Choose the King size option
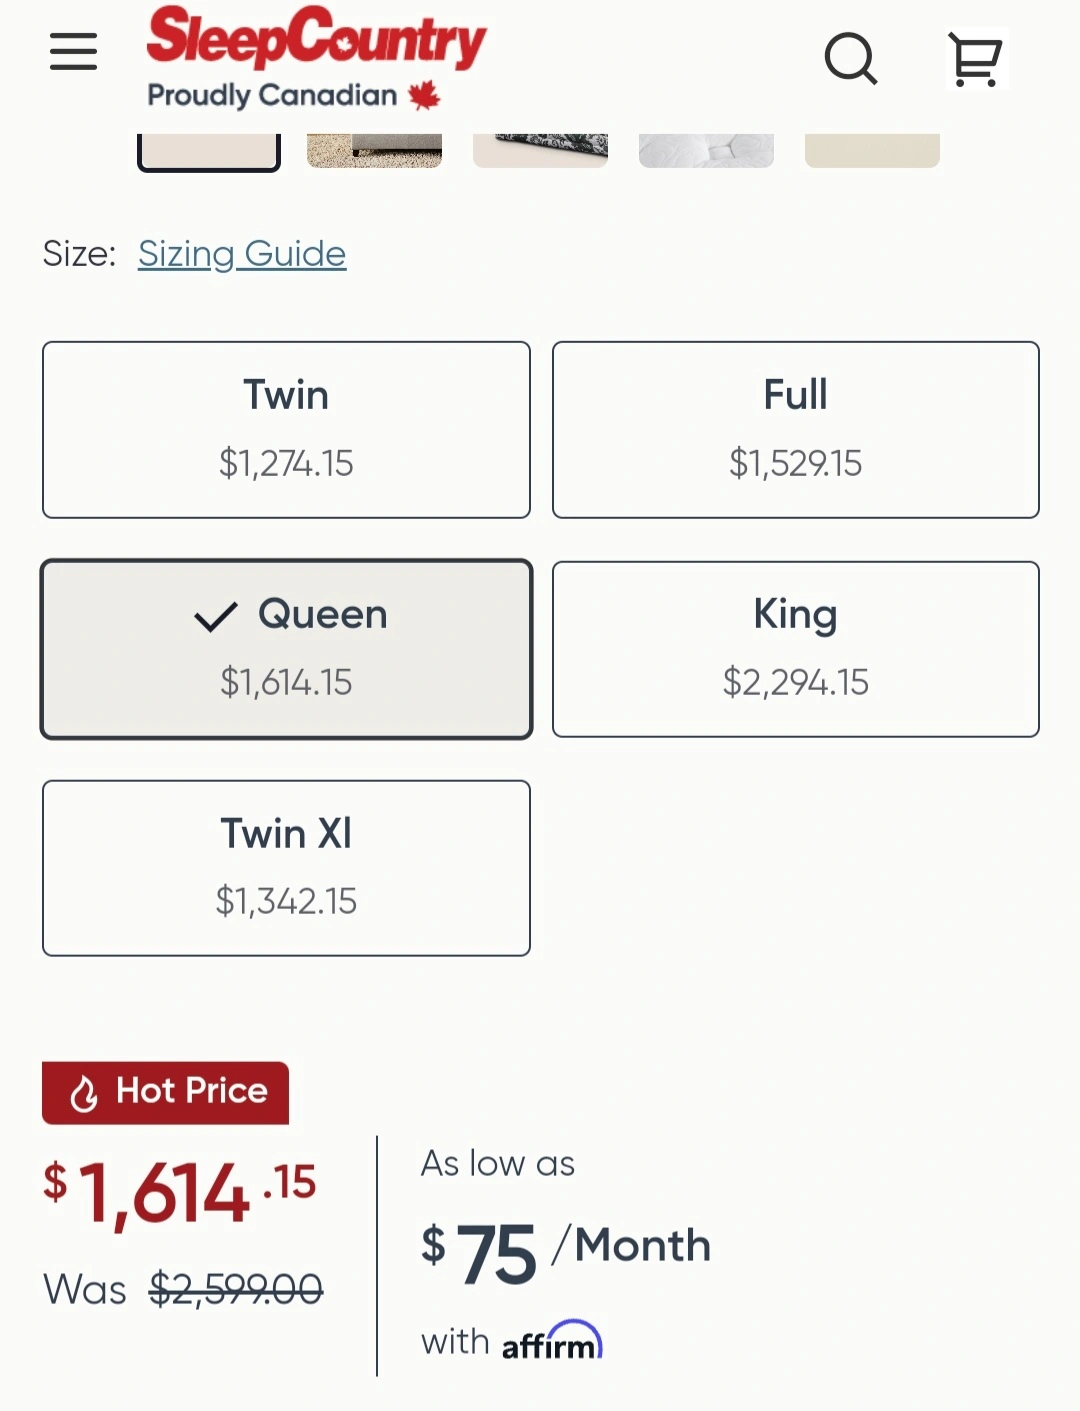This screenshot has height=1411, width=1080. point(796,649)
